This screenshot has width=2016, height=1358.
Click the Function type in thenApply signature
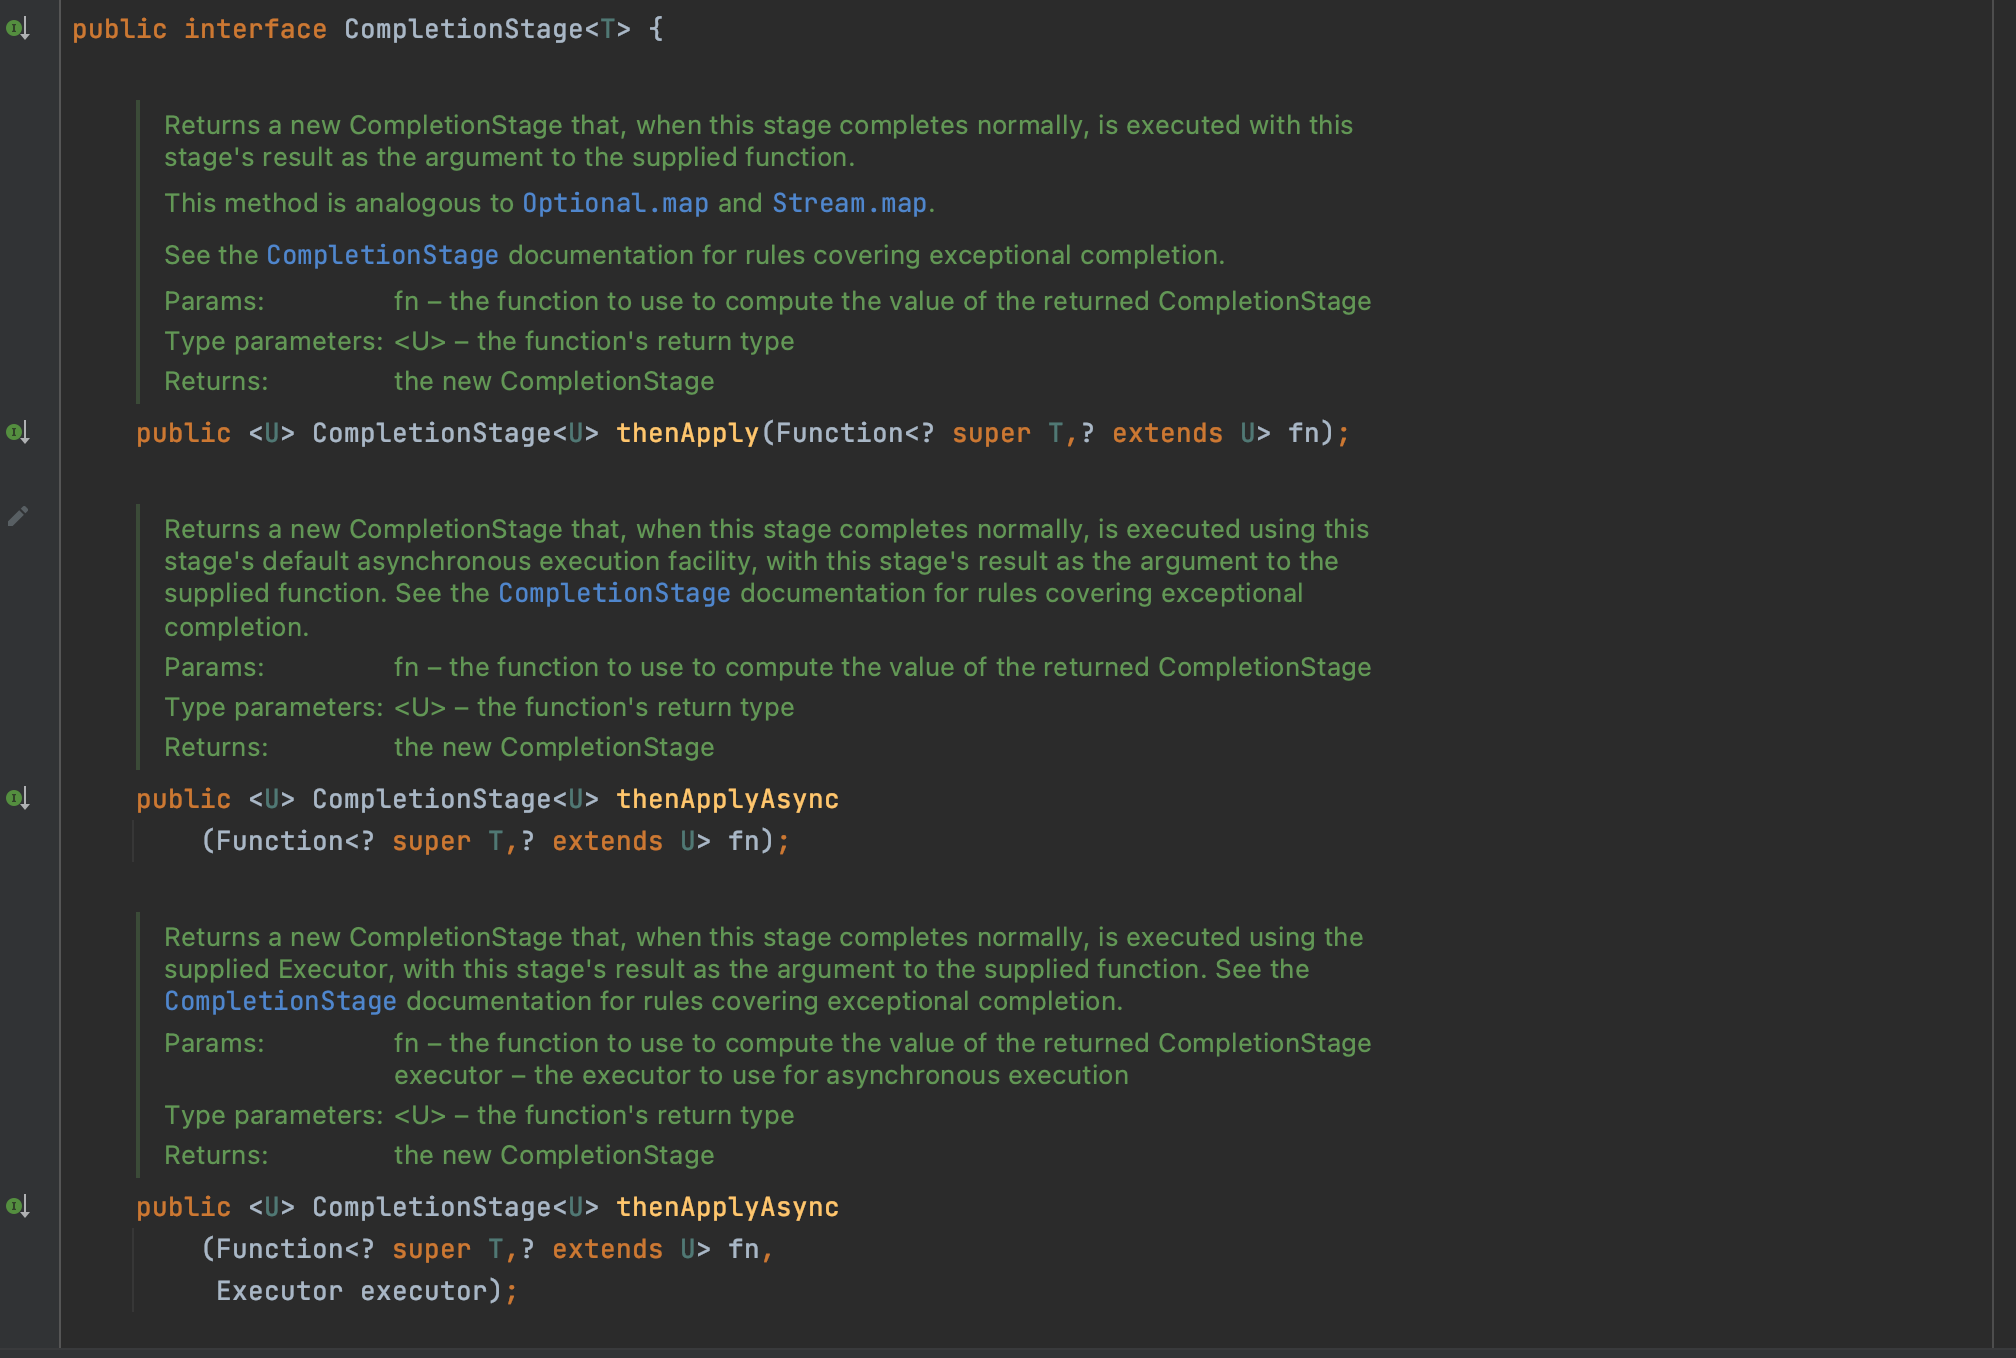839,433
